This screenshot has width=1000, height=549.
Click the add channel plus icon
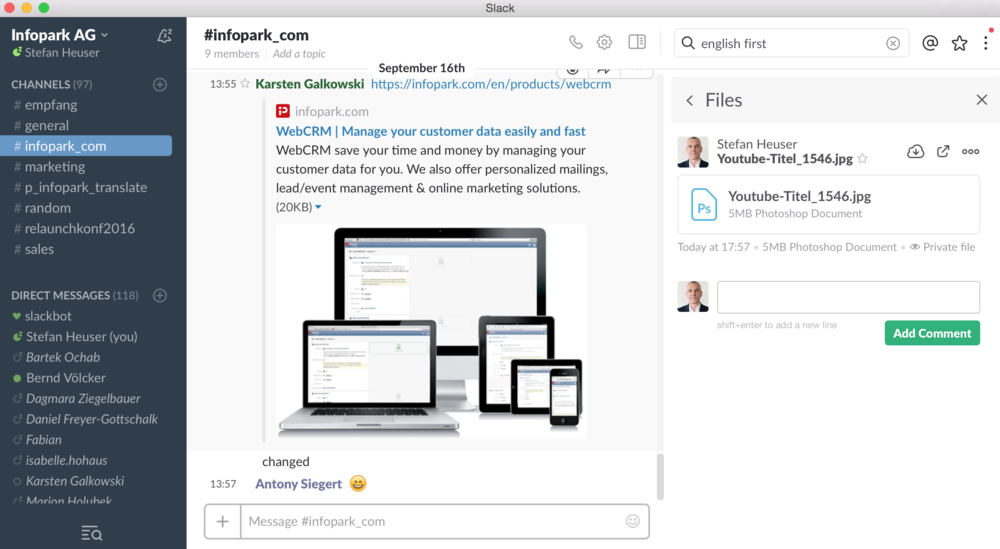click(x=160, y=84)
